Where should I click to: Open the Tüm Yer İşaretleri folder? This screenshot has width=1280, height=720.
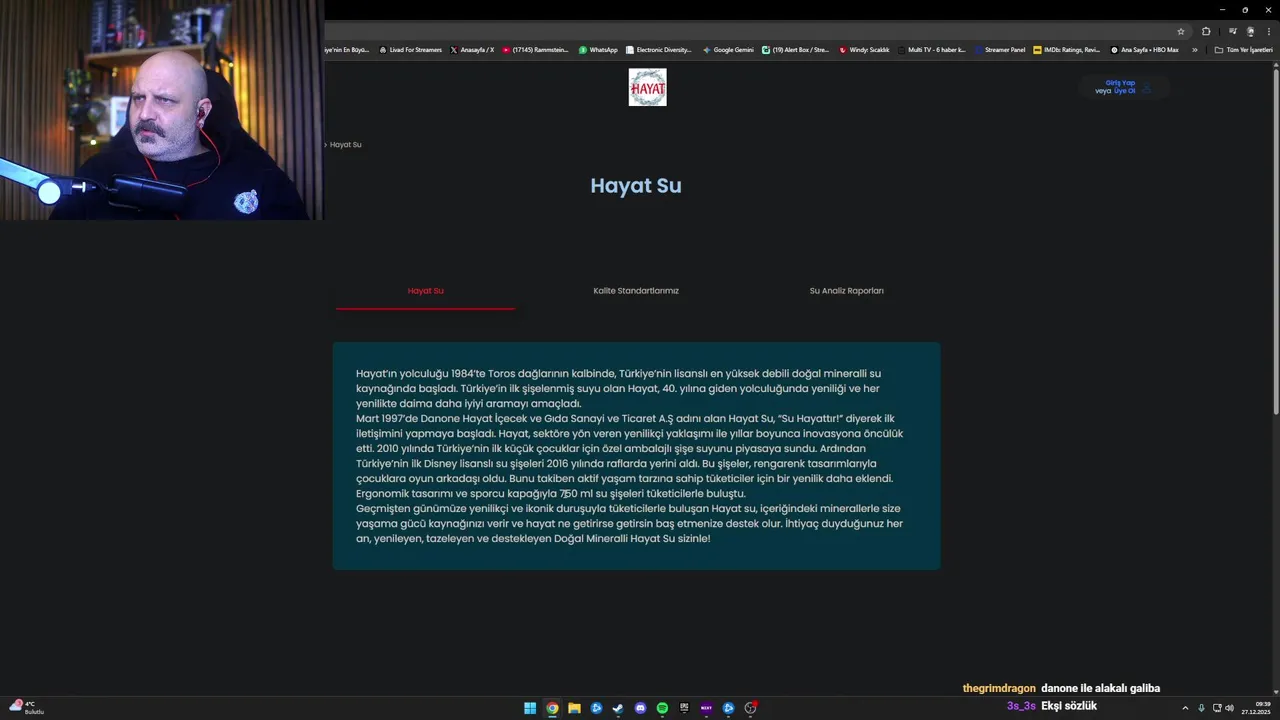(x=1243, y=50)
